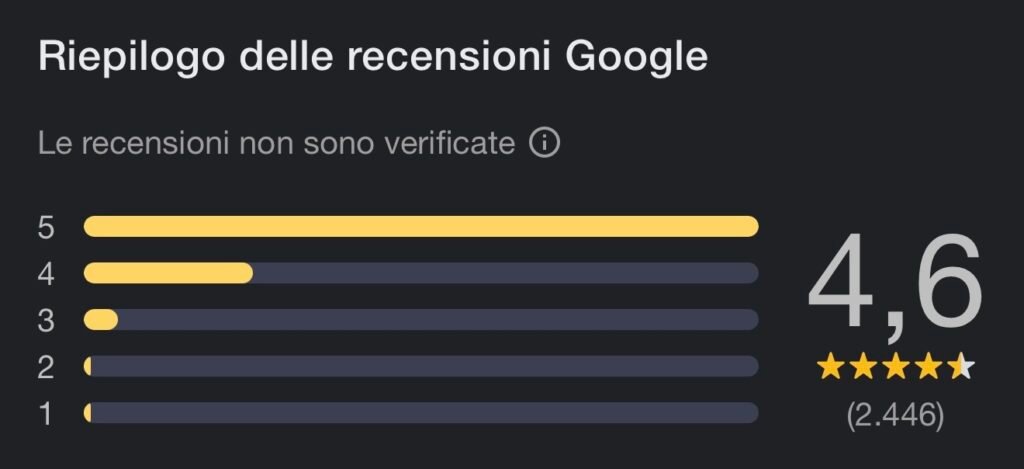Viewport: 1024px width, 469px height.
Task: Click the number 4 row label
Action: point(46,273)
